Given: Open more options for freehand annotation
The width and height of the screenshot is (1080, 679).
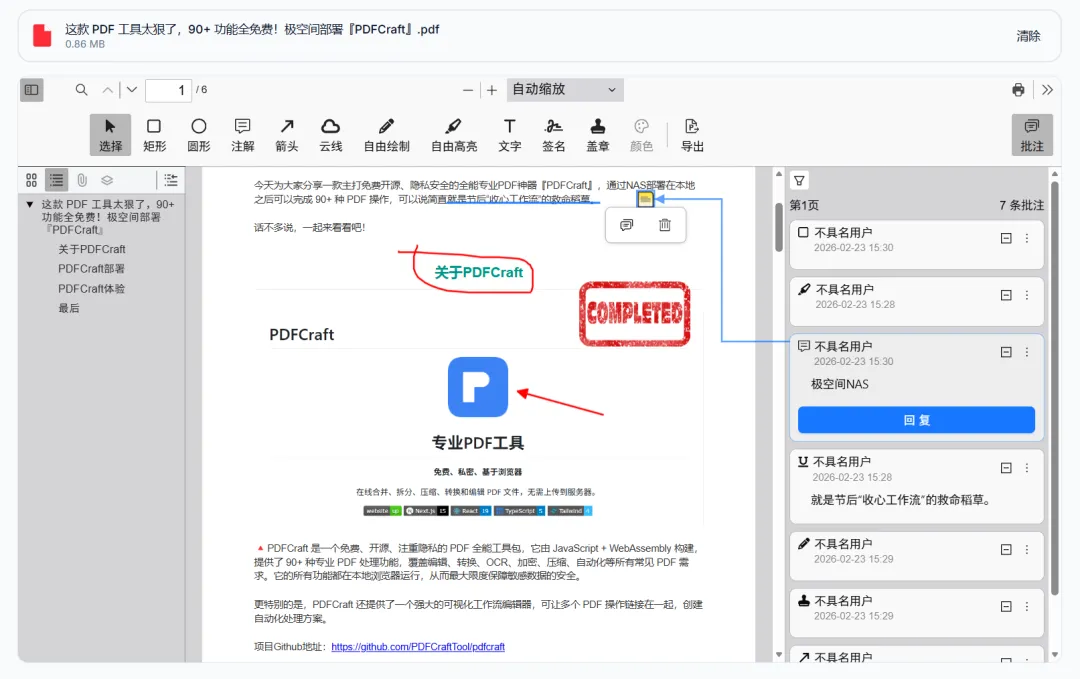Looking at the screenshot, I should [x=1027, y=550].
